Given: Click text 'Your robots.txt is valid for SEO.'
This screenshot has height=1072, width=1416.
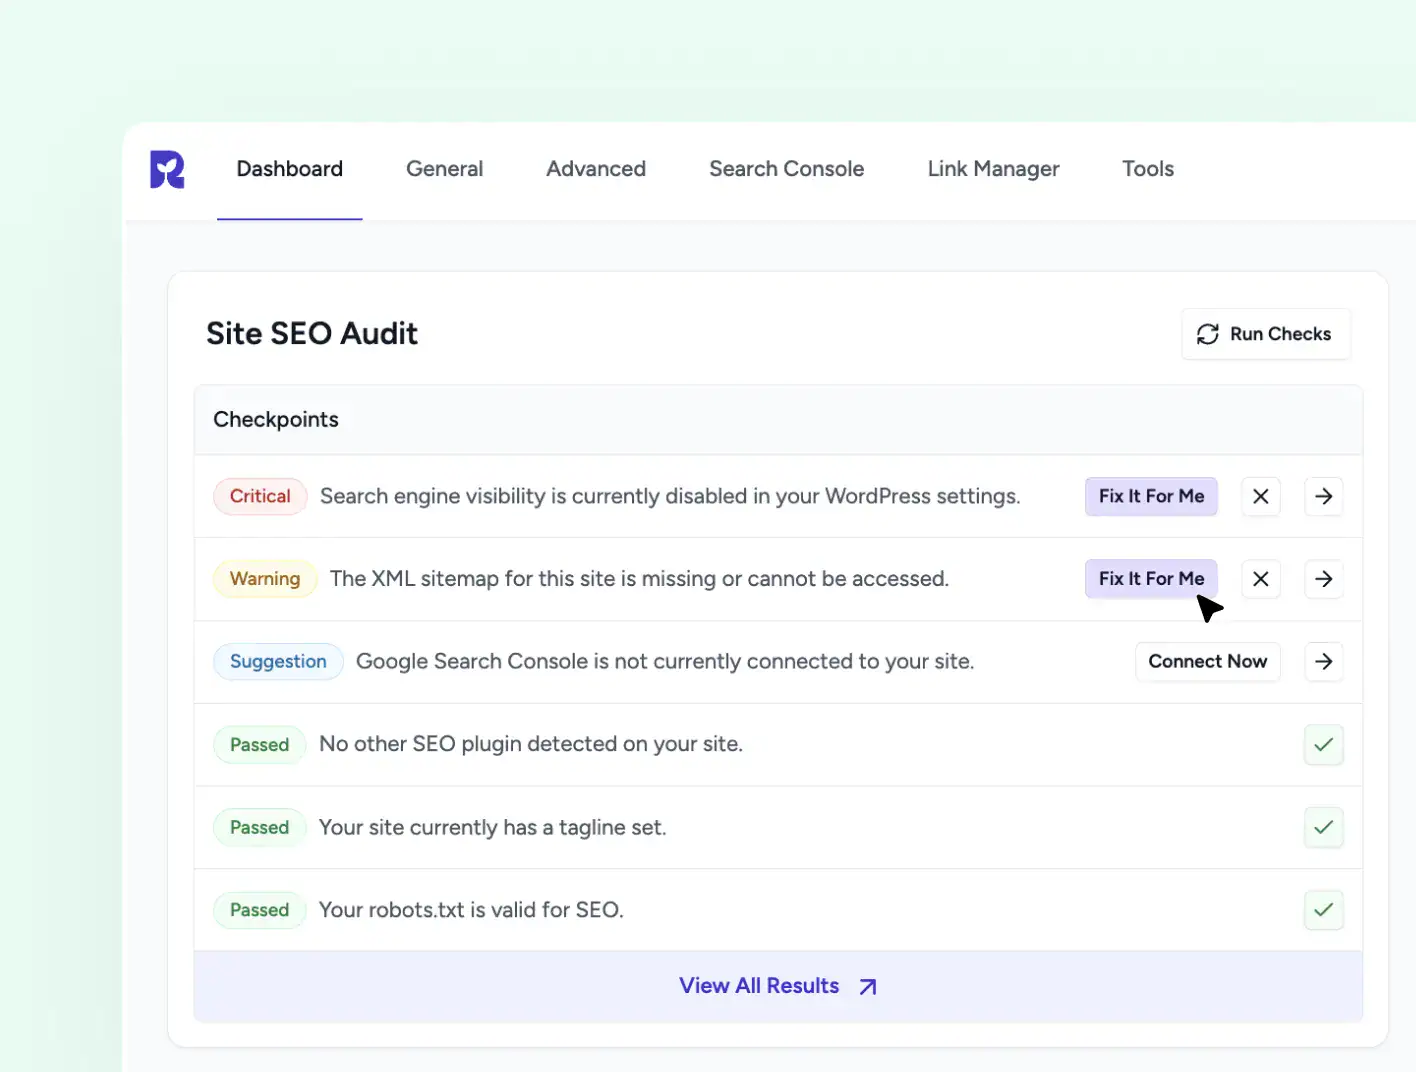Looking at the screenshot, I should click(x=471, y=910).
